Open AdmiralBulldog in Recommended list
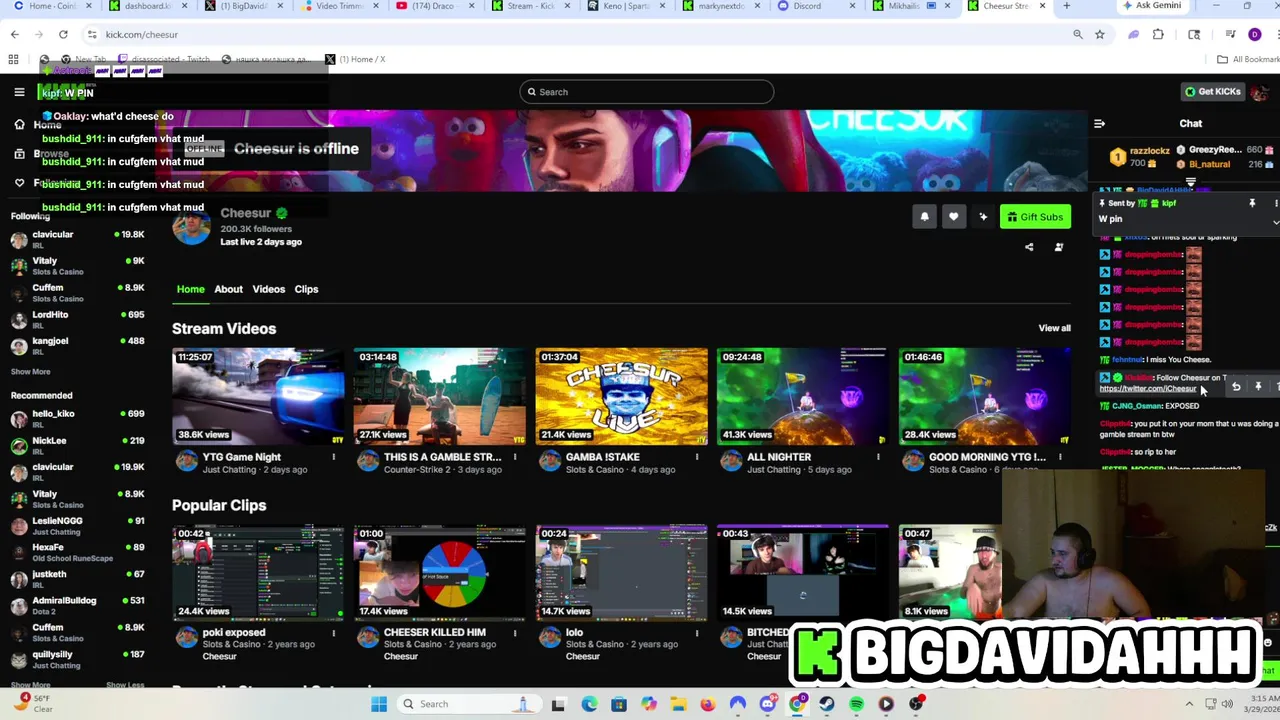The width and height of the screenshot is (1280, 720). pyautogui.click(x=77, y=605)
